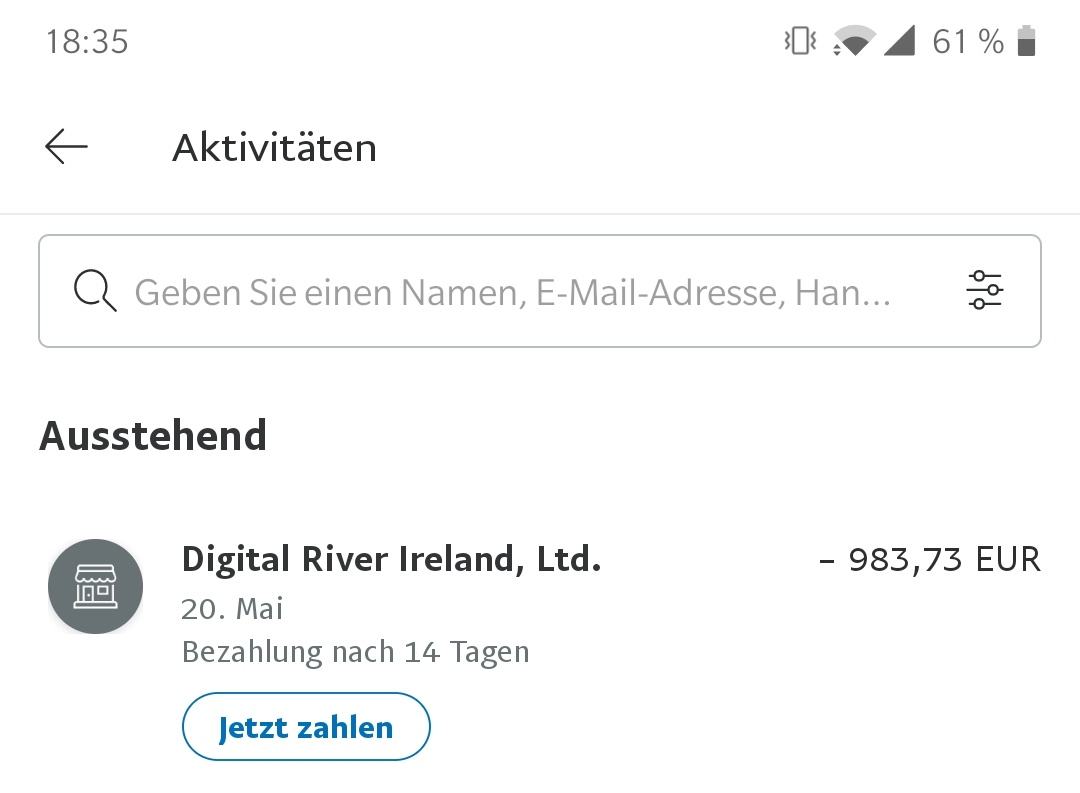Screen dimensions: 1080x793
Task: Tap the vibrate mode status icon
Action: 800,41
